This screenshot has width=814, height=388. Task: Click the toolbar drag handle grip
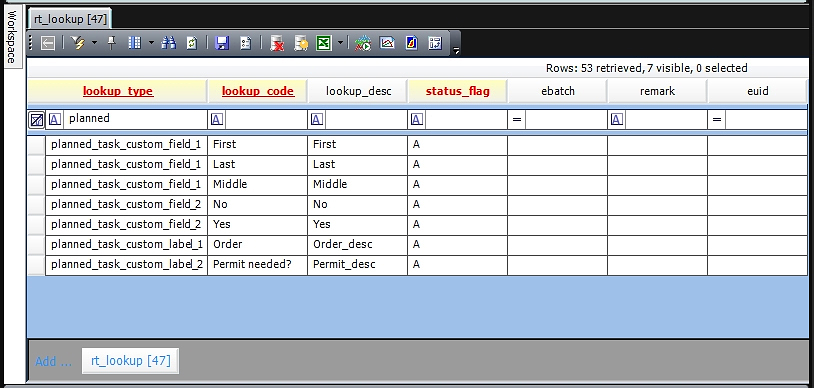pyautogui.click(x=30, y=43)
